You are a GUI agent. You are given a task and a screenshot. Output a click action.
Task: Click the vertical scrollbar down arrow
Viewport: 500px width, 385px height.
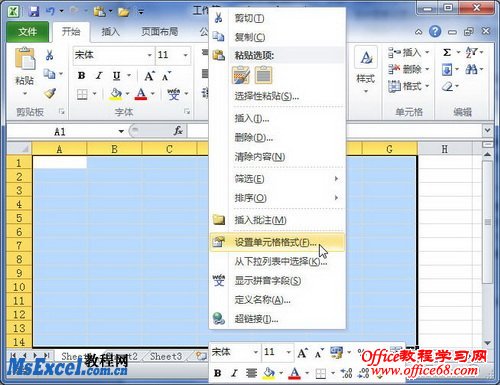[x=488, y=343]
